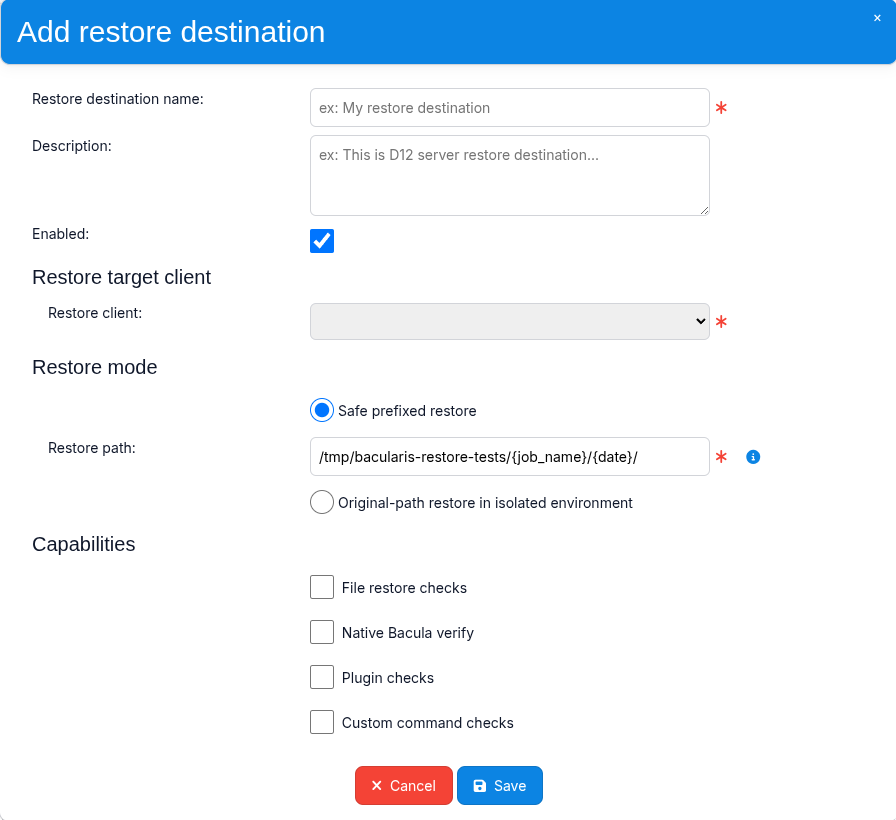The image size is (896, 820).
Task: Enable Plugin checks capability
Action: pyautogui.click(x=322, y=677)
